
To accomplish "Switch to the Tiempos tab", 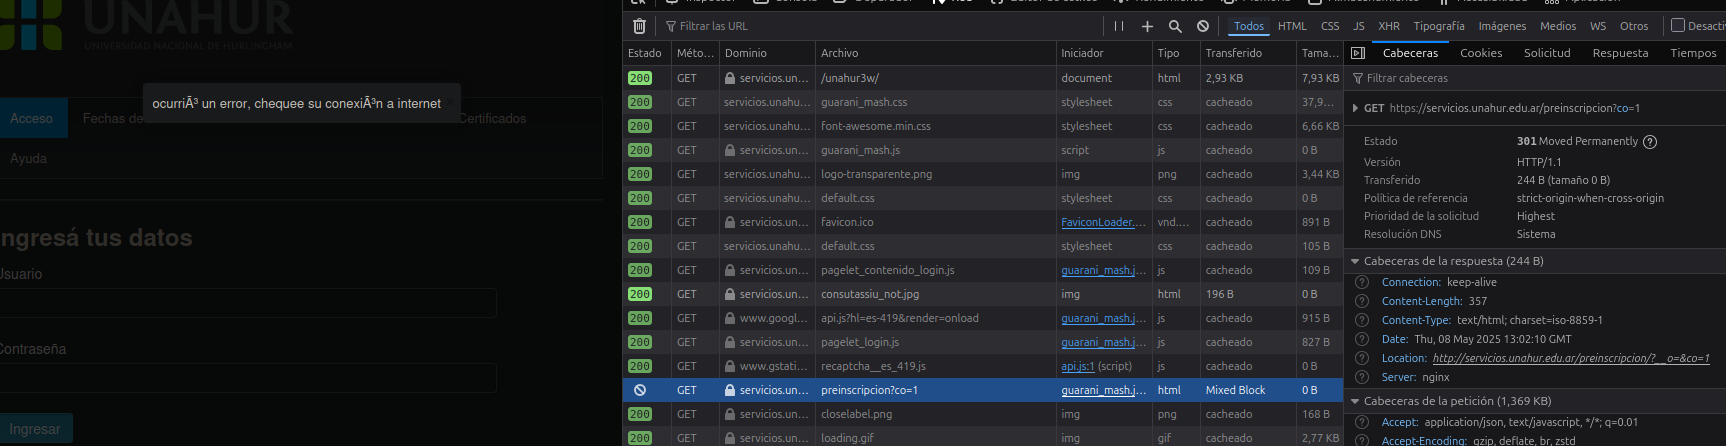I will [x=1693, y=53].
